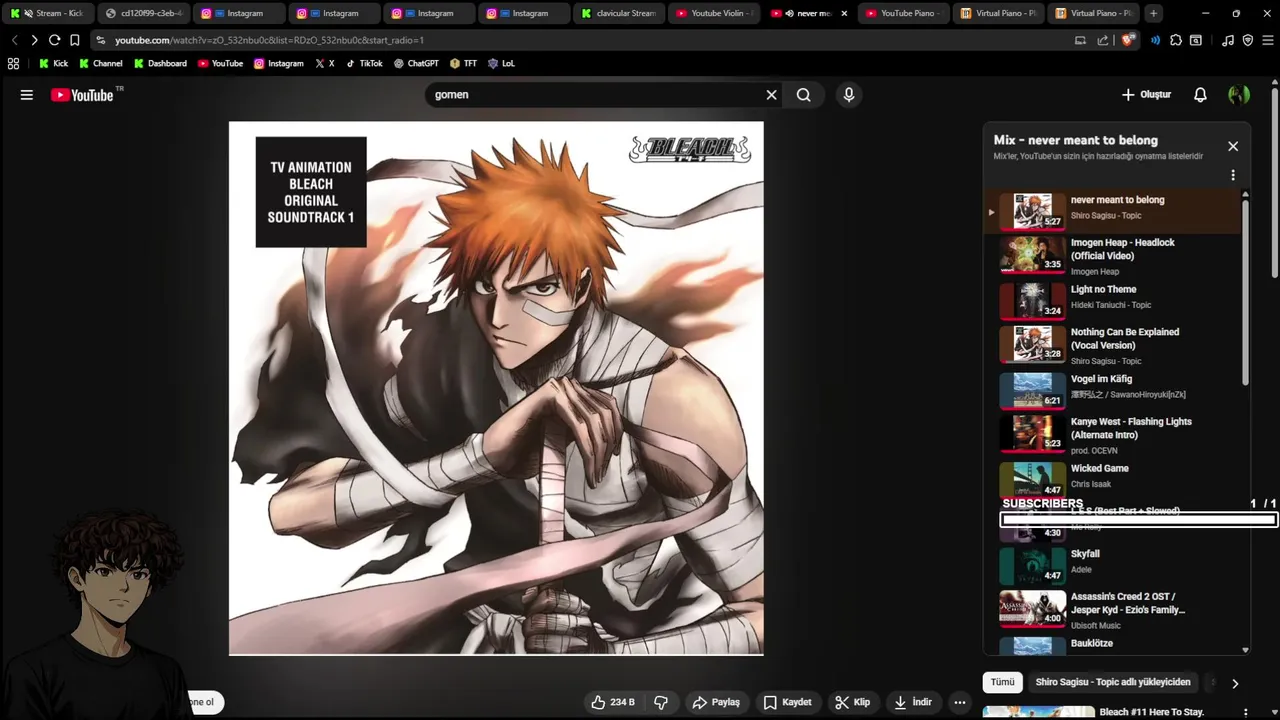
Task: Open the browser main hamburger menu
Action: tap(1267, 40)
